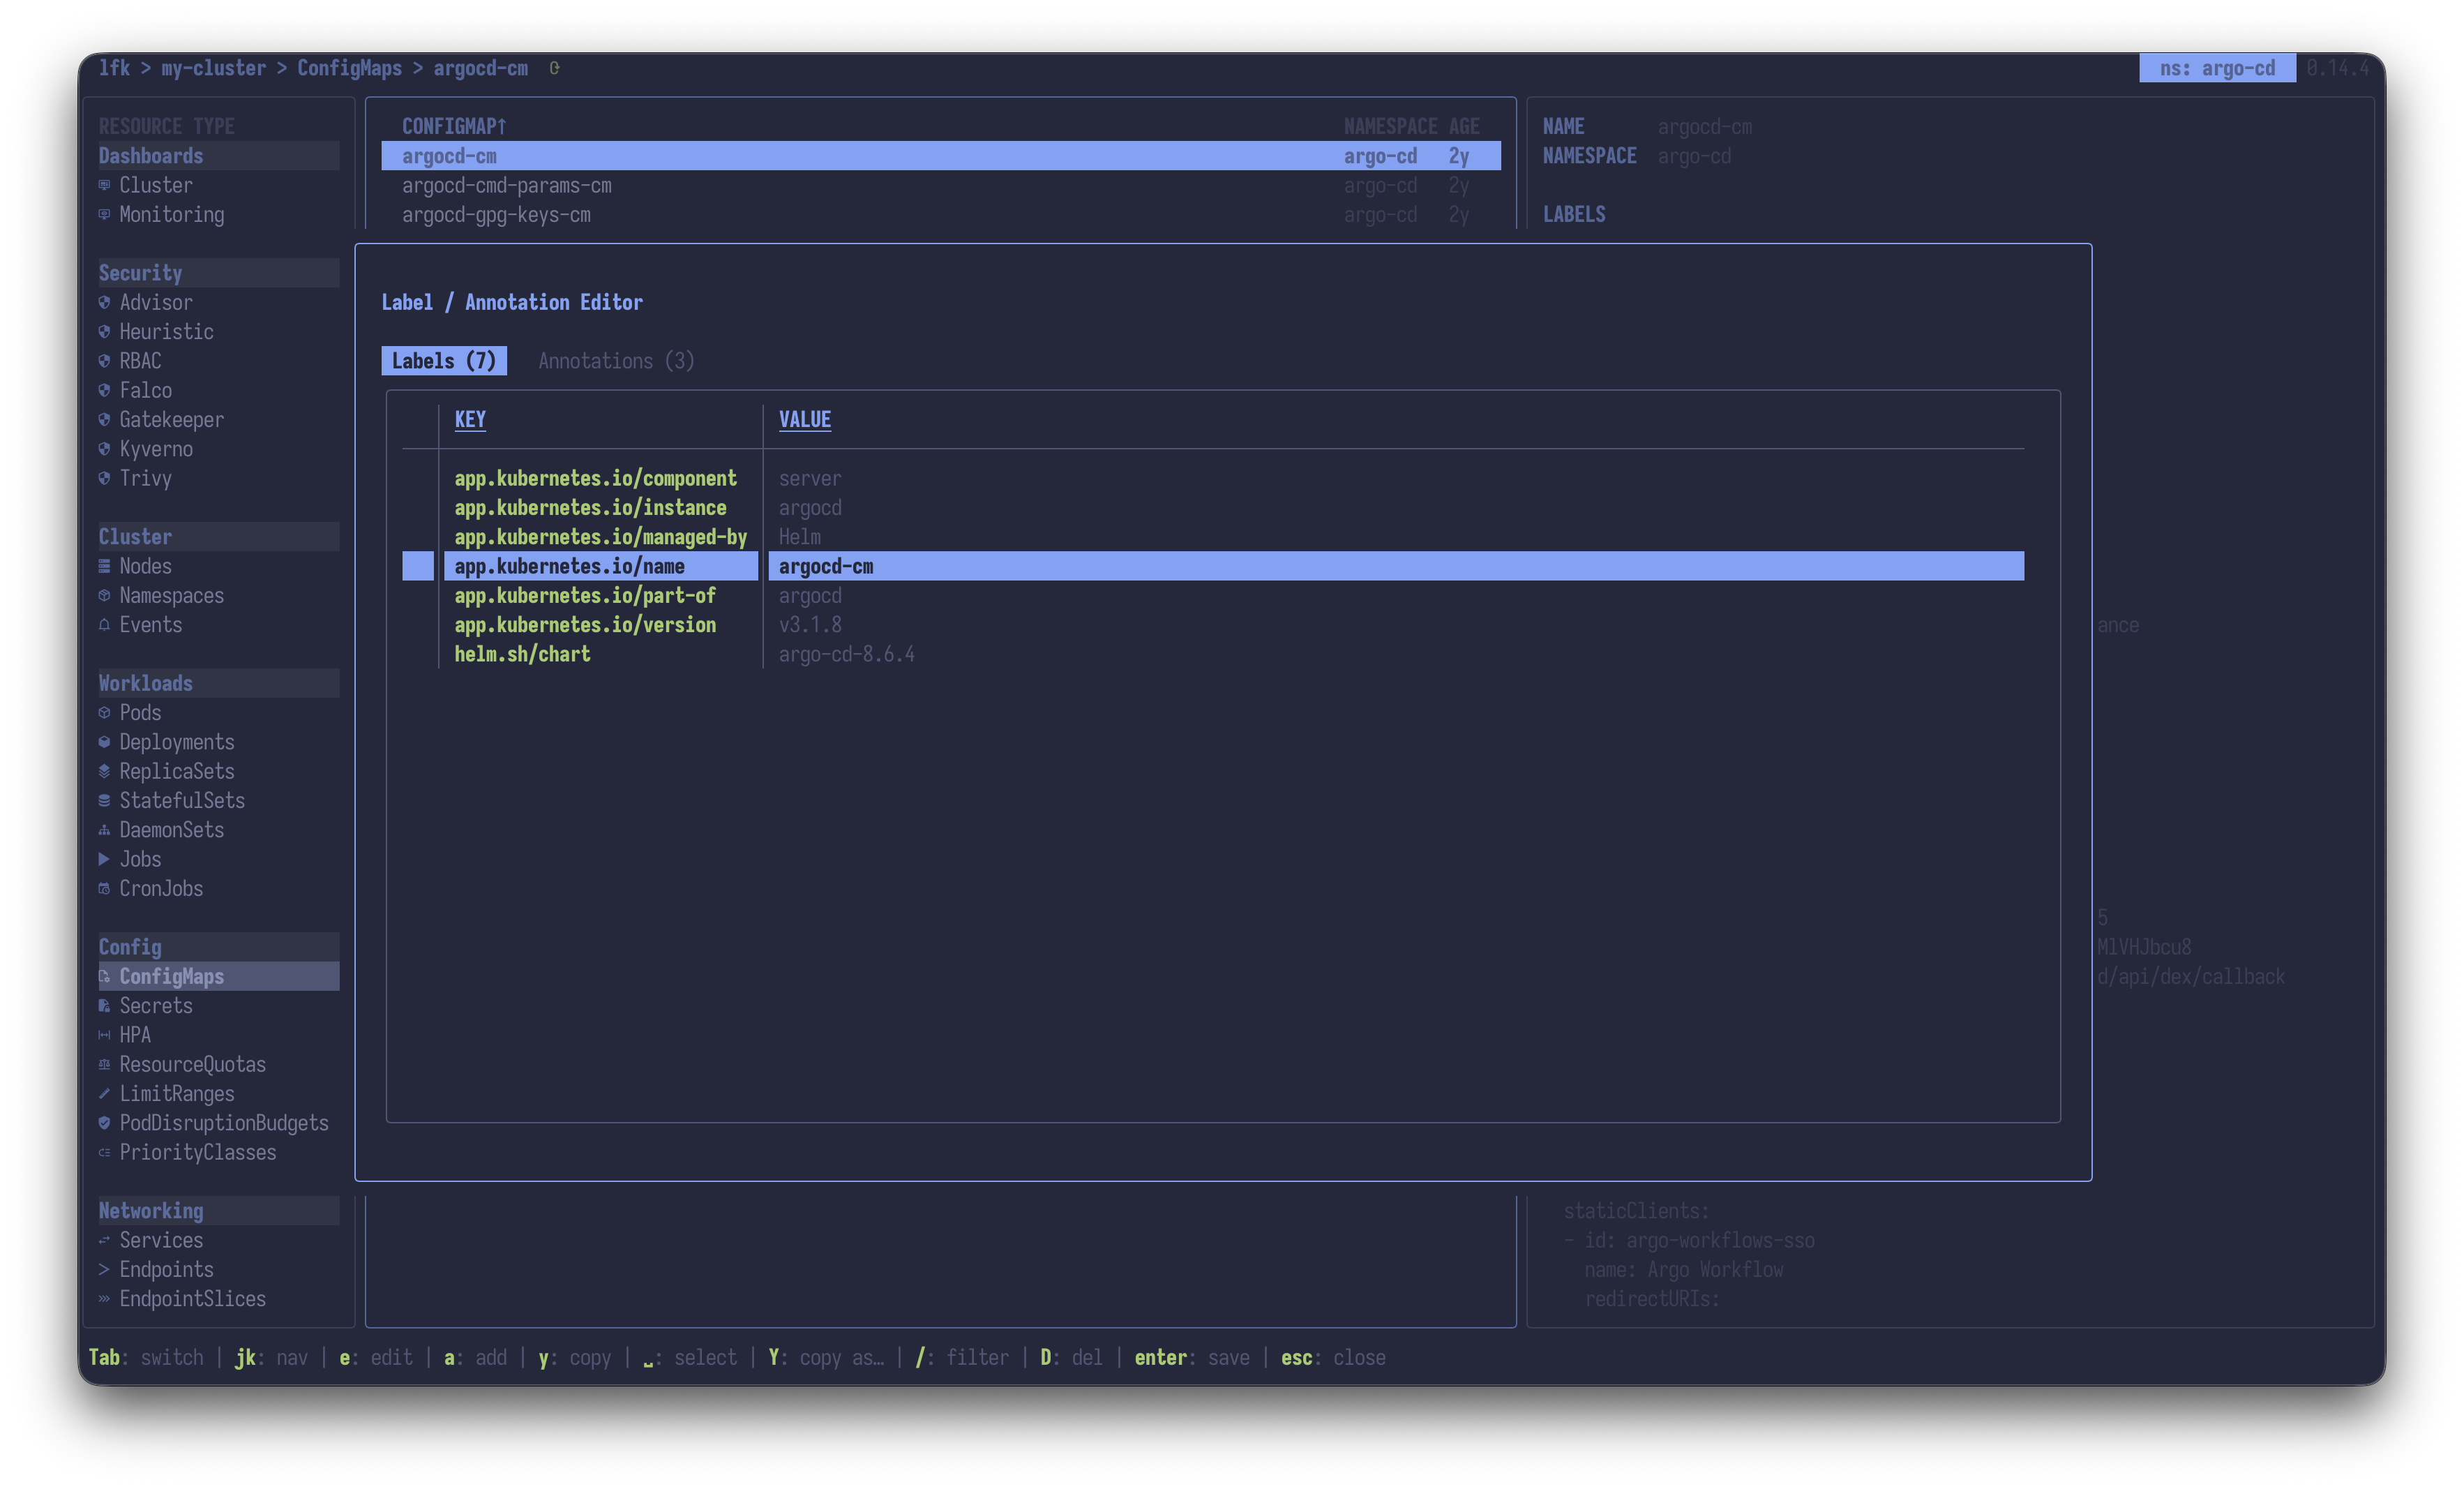
Task: Click the 'e: edit' hint in footer
Action: tap(376, 1357)
